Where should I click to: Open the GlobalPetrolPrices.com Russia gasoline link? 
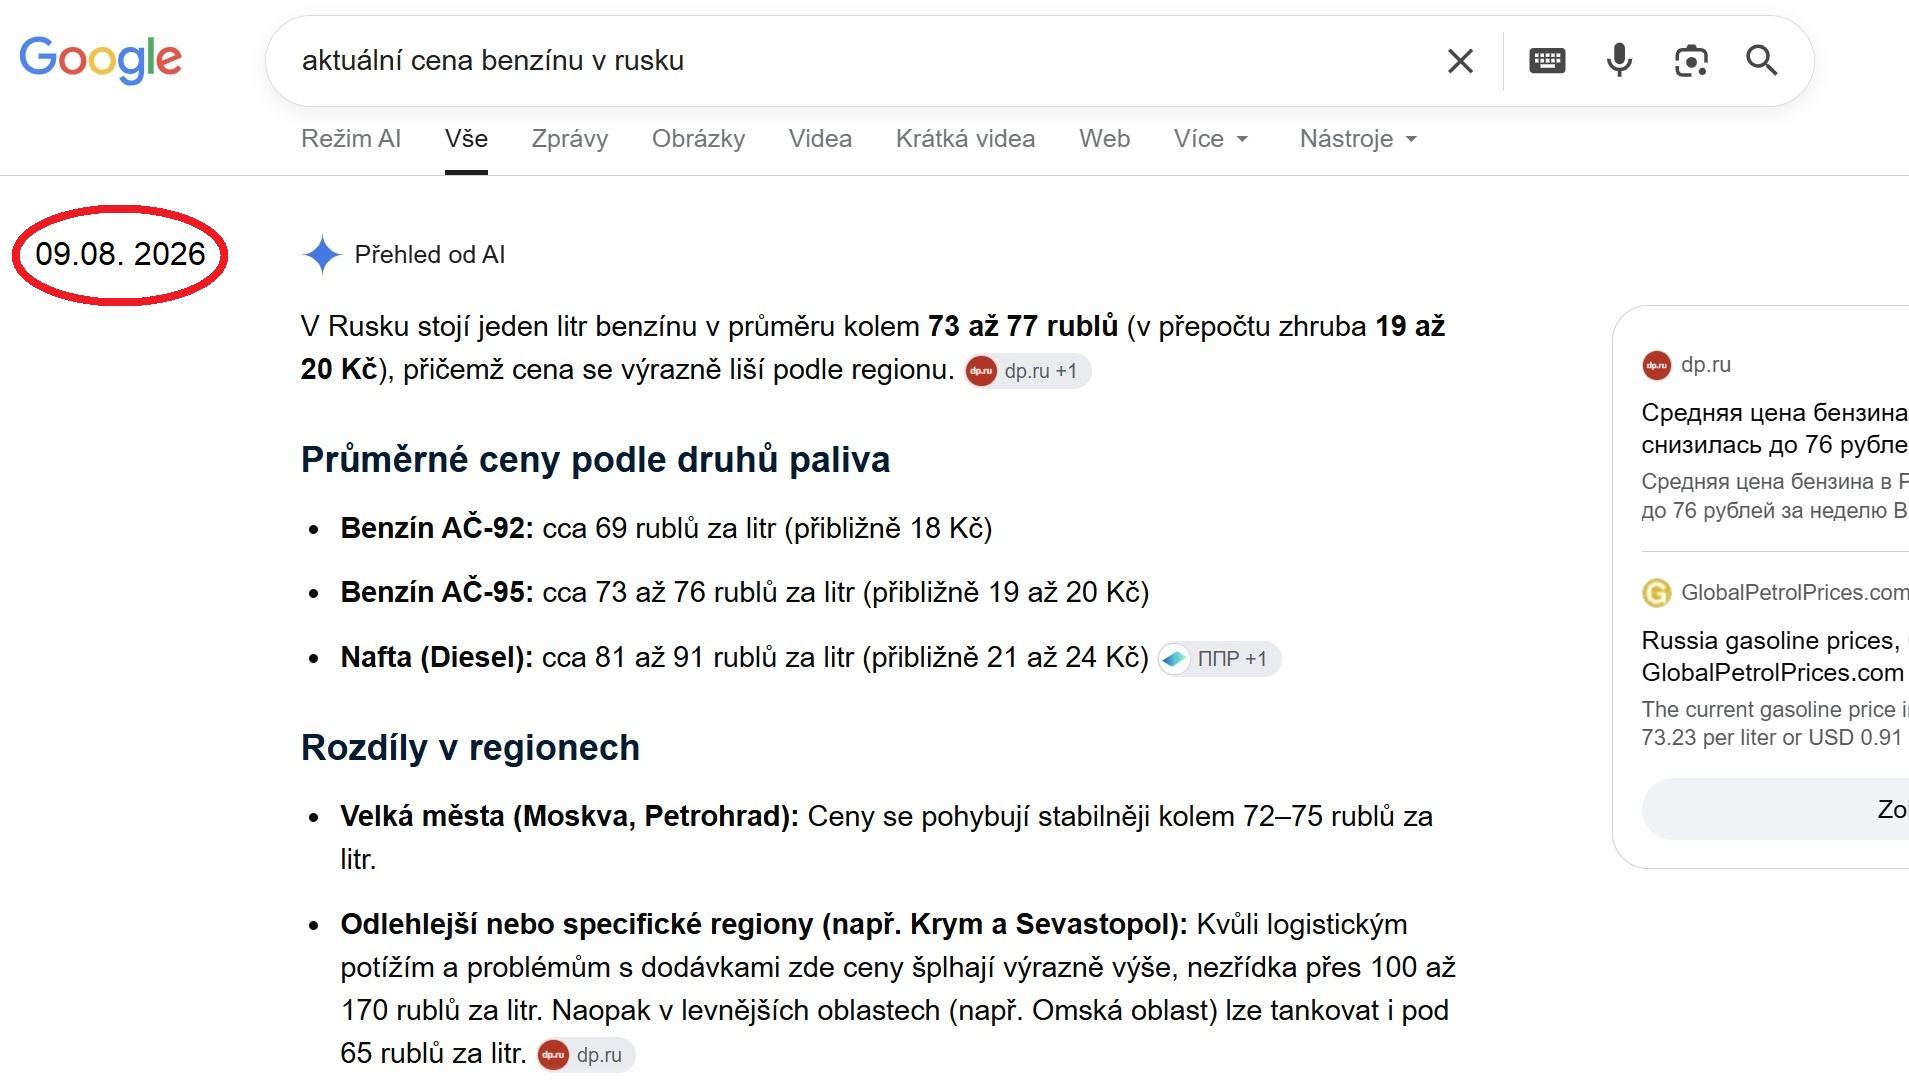pyautogui.click(x=1774, y=656)
